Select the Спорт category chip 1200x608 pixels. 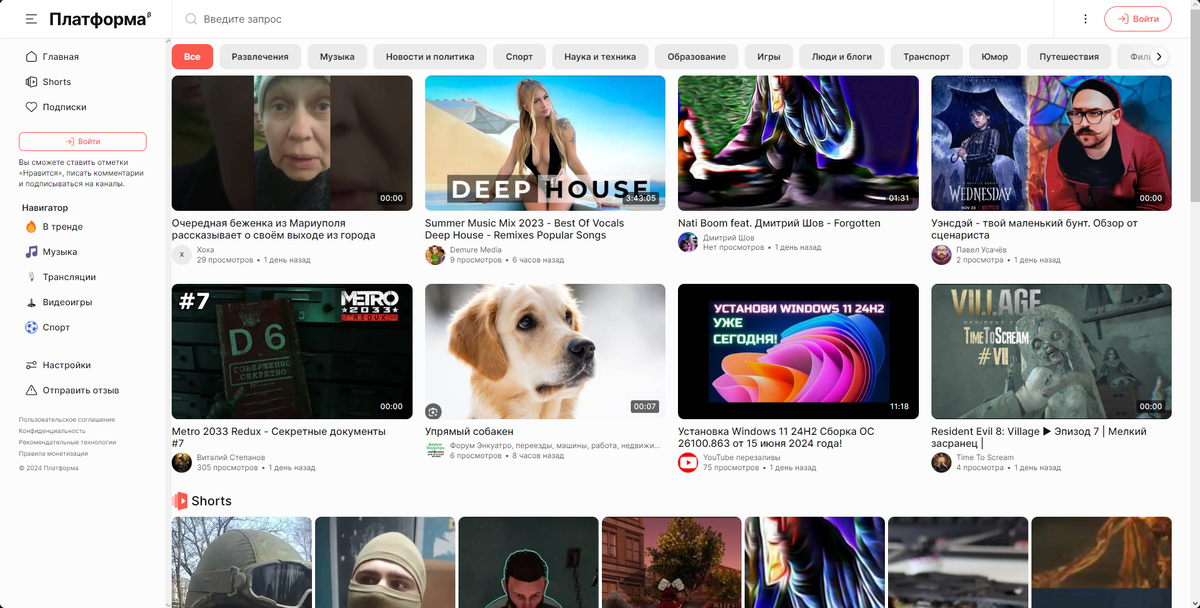point(519,57)
